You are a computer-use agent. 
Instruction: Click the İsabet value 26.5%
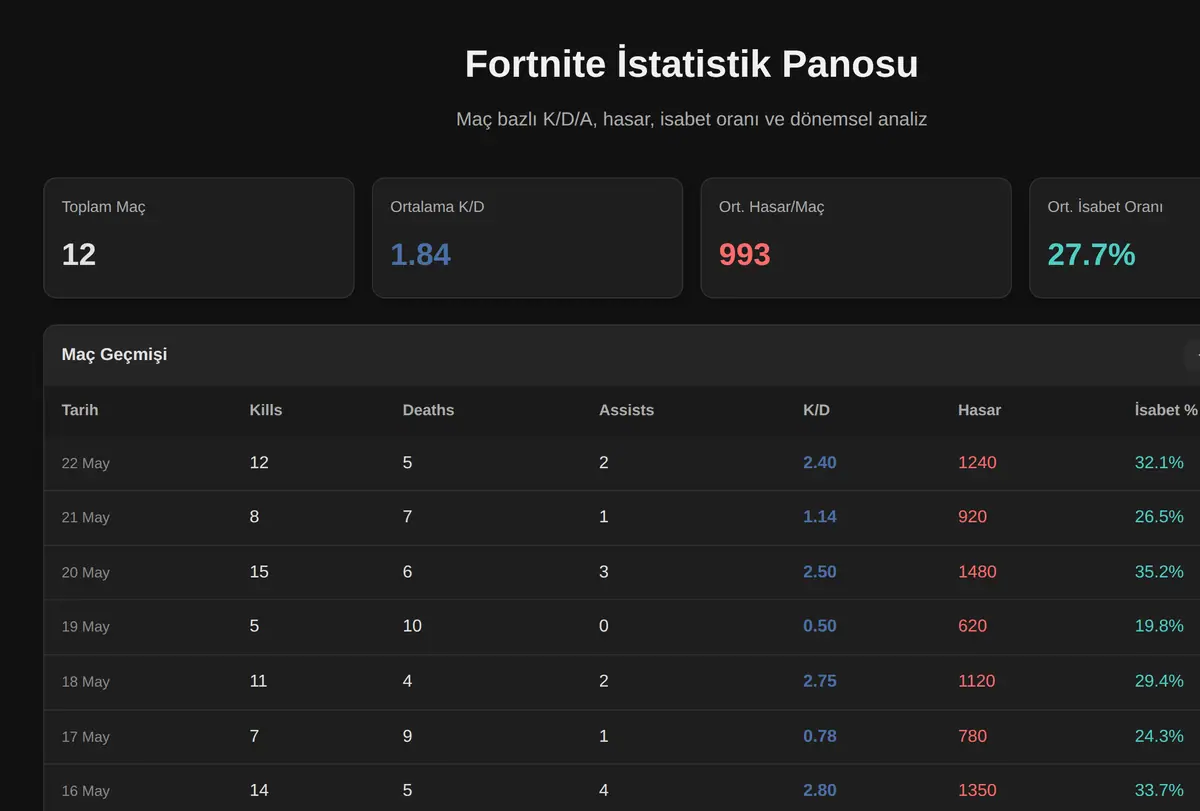pyautogui.click(x=1159, y=517)
